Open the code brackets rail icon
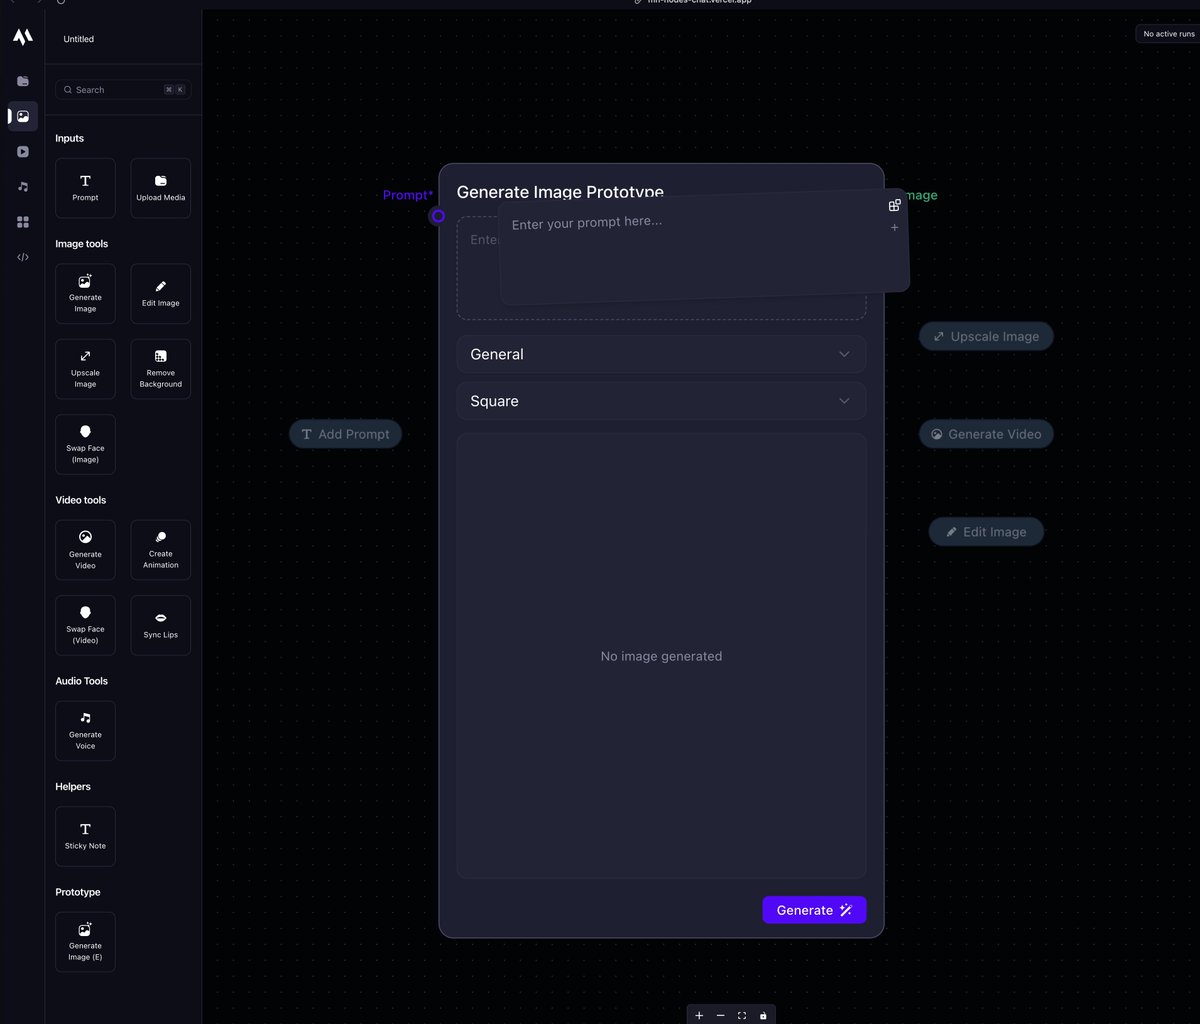The image size is (1200, 1024). (x=23, y=257)
